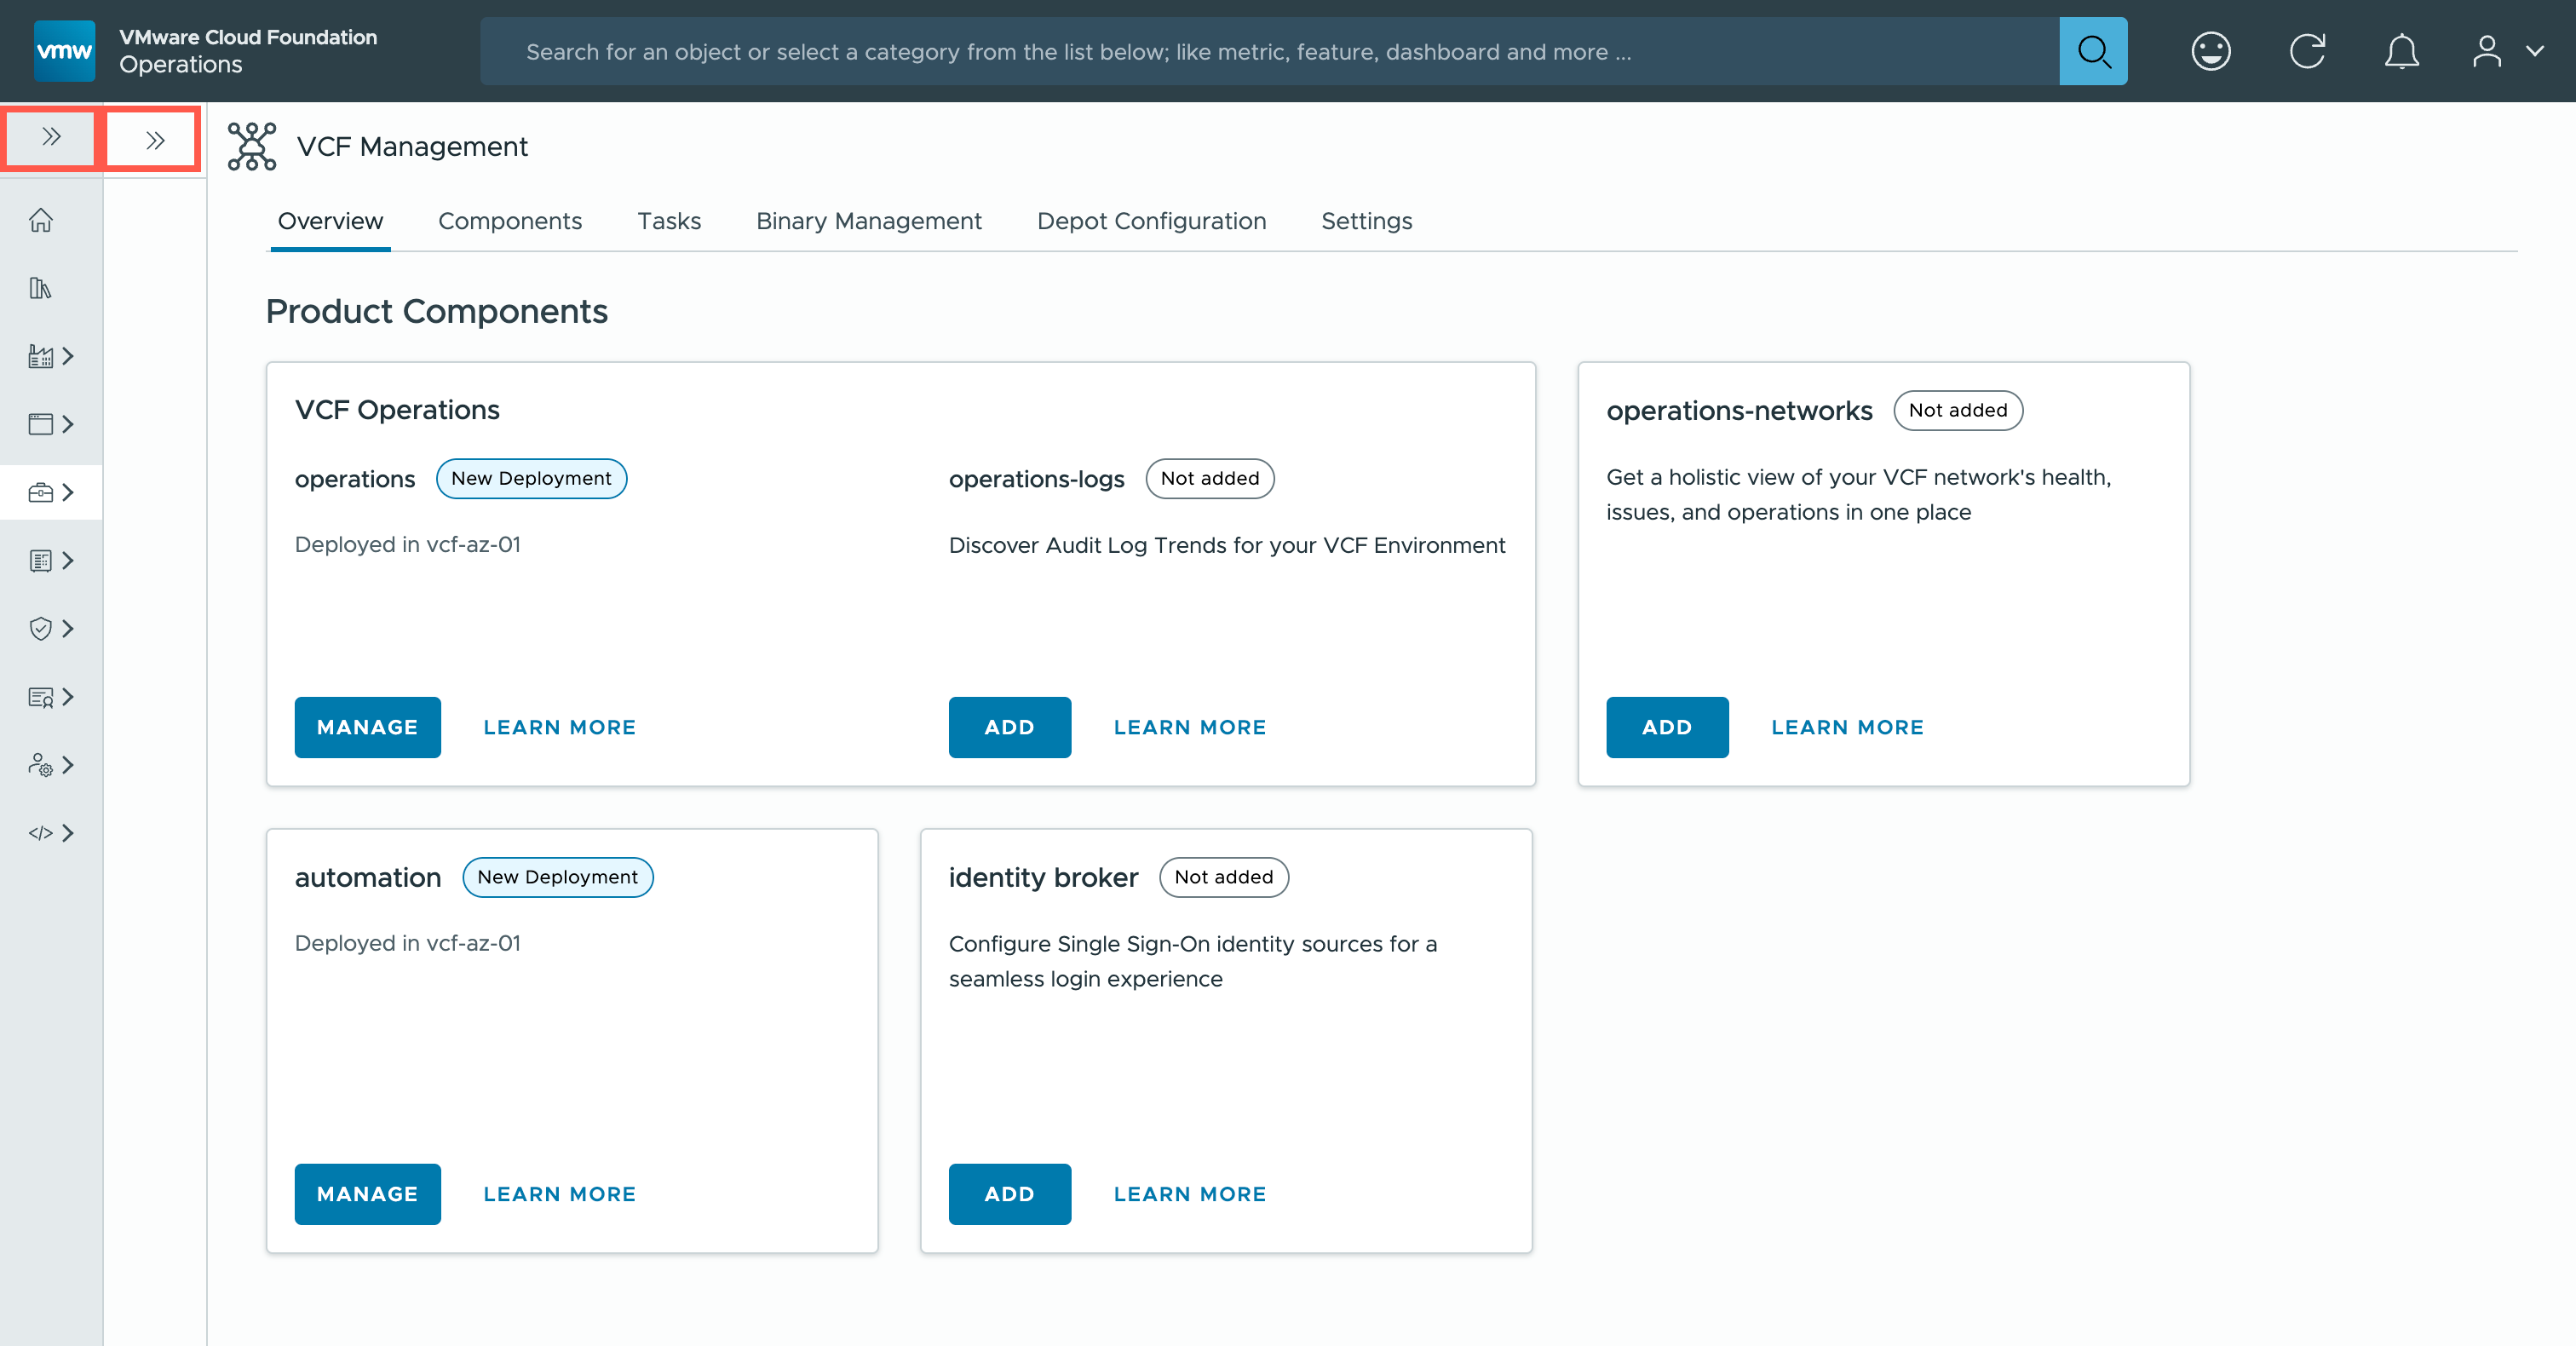Open the Binary Management tab
This screenshot has height=1346, width=2576.
coord(868,221)
